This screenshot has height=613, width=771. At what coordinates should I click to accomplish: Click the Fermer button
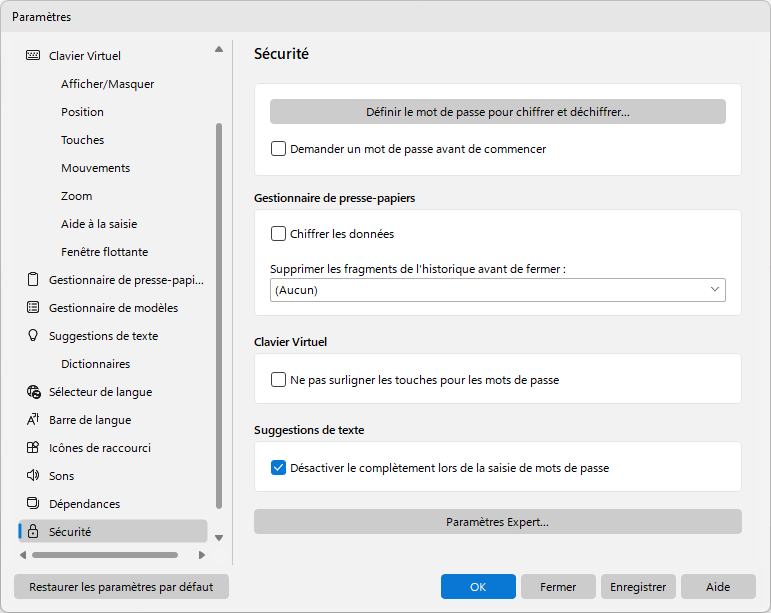click(x=558, y=586)
